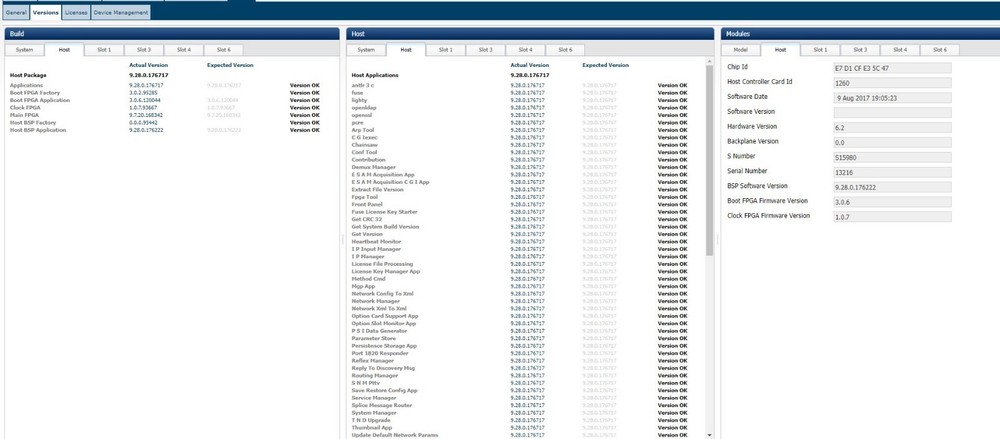Open the Device Management tab
1000x439 pixels.
click(x=121, y=13)
